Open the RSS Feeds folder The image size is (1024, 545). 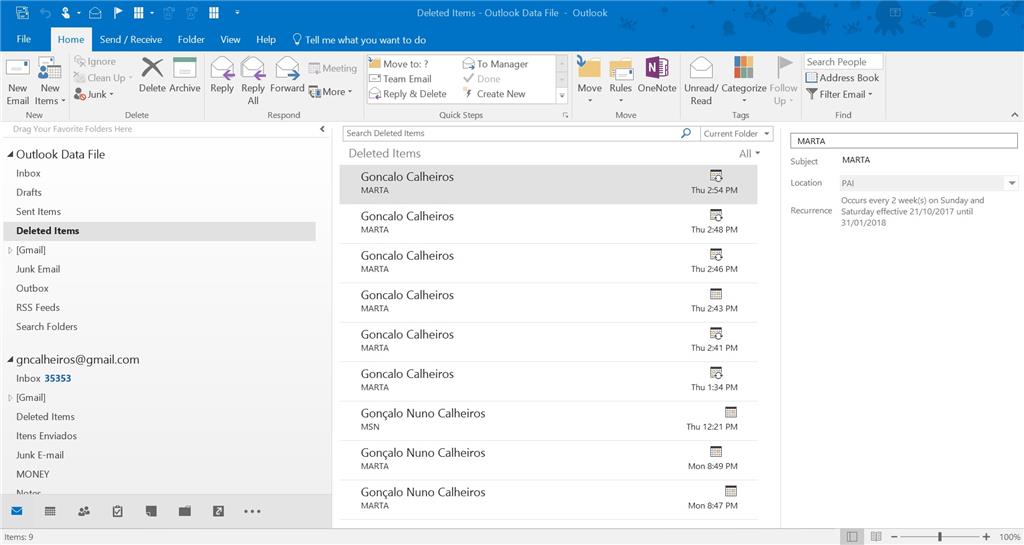click(x=38, y=307)
